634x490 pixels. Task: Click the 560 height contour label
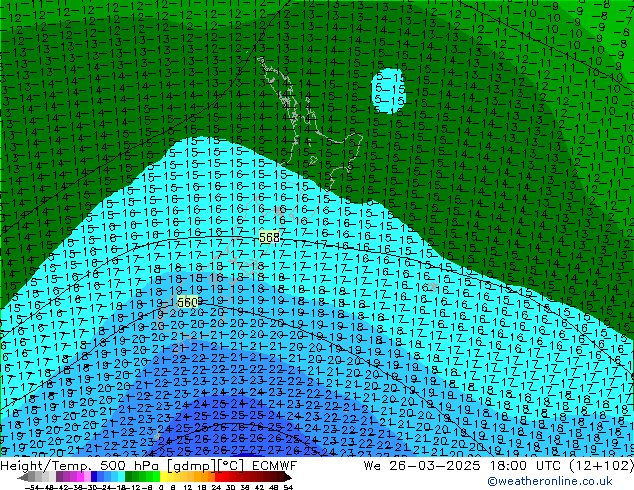pos(188,302)
